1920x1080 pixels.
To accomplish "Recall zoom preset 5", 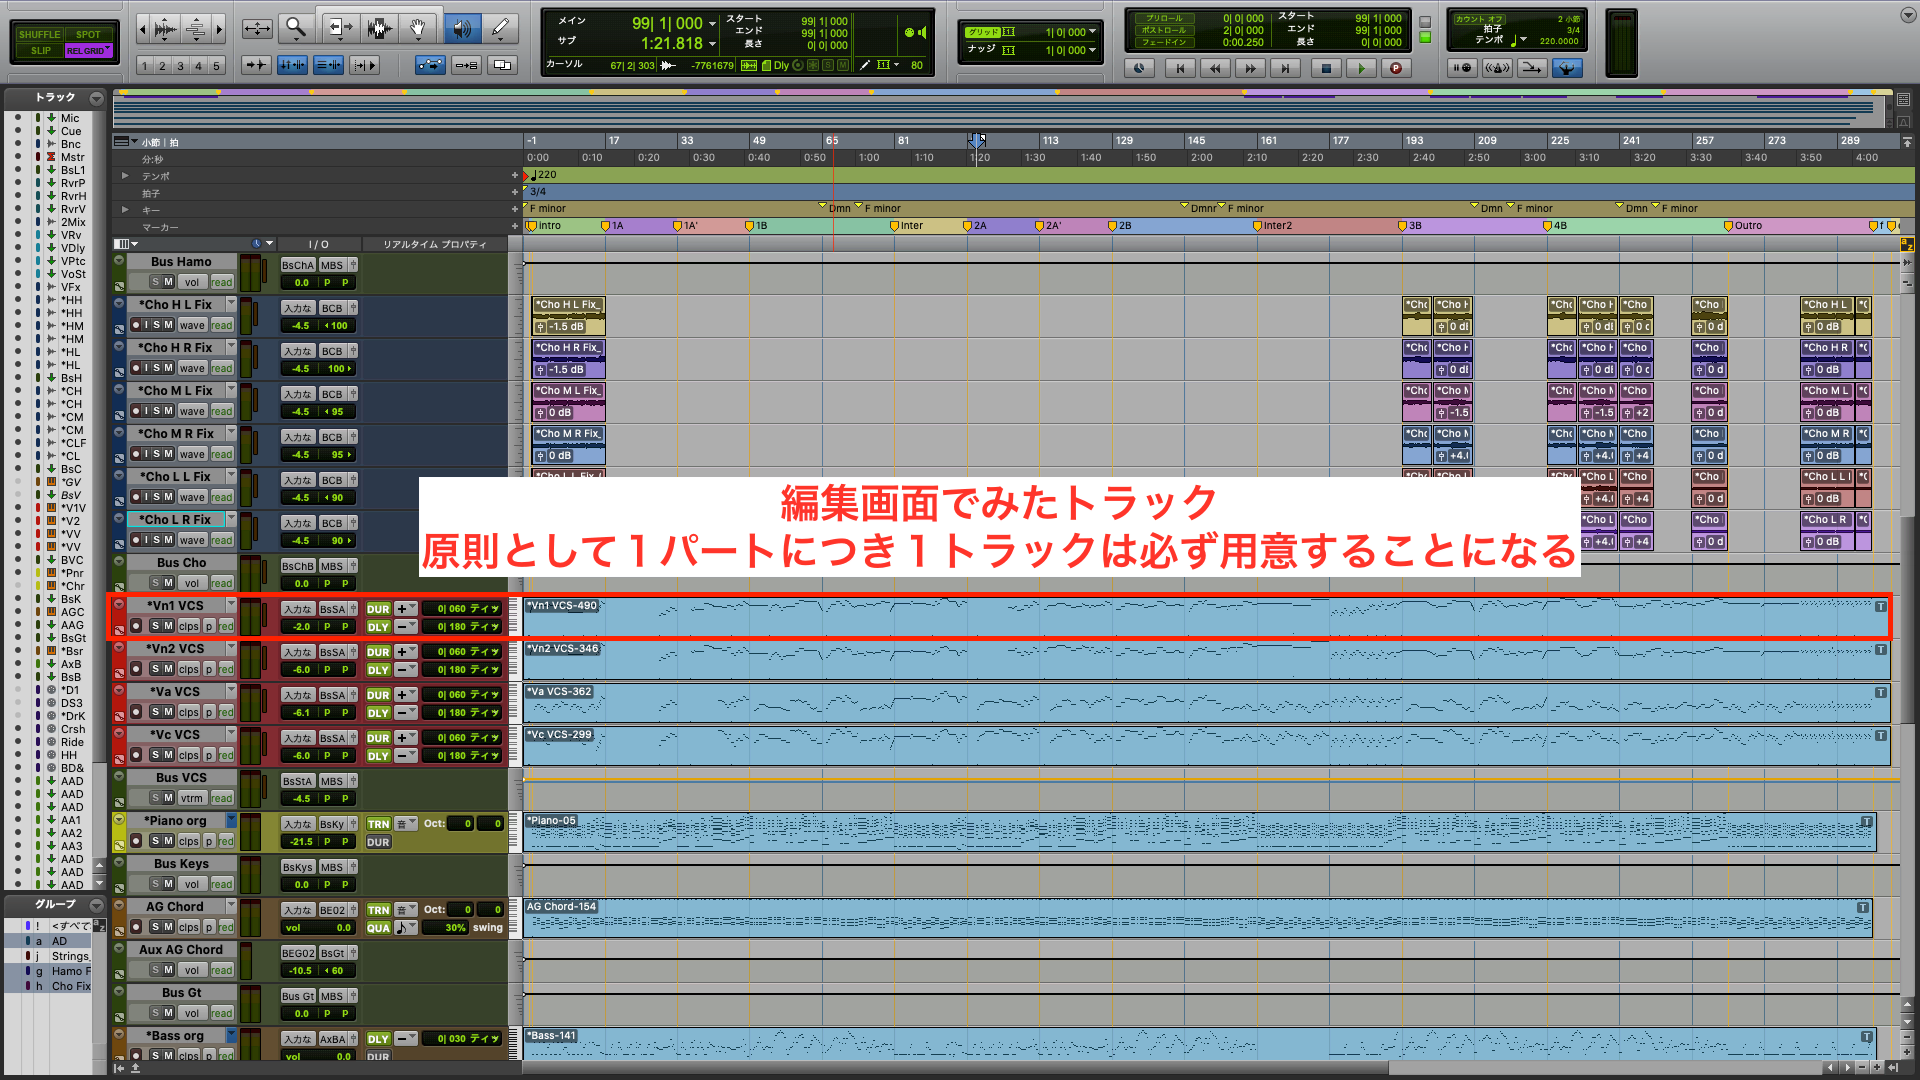I will (x=216, y=66).
